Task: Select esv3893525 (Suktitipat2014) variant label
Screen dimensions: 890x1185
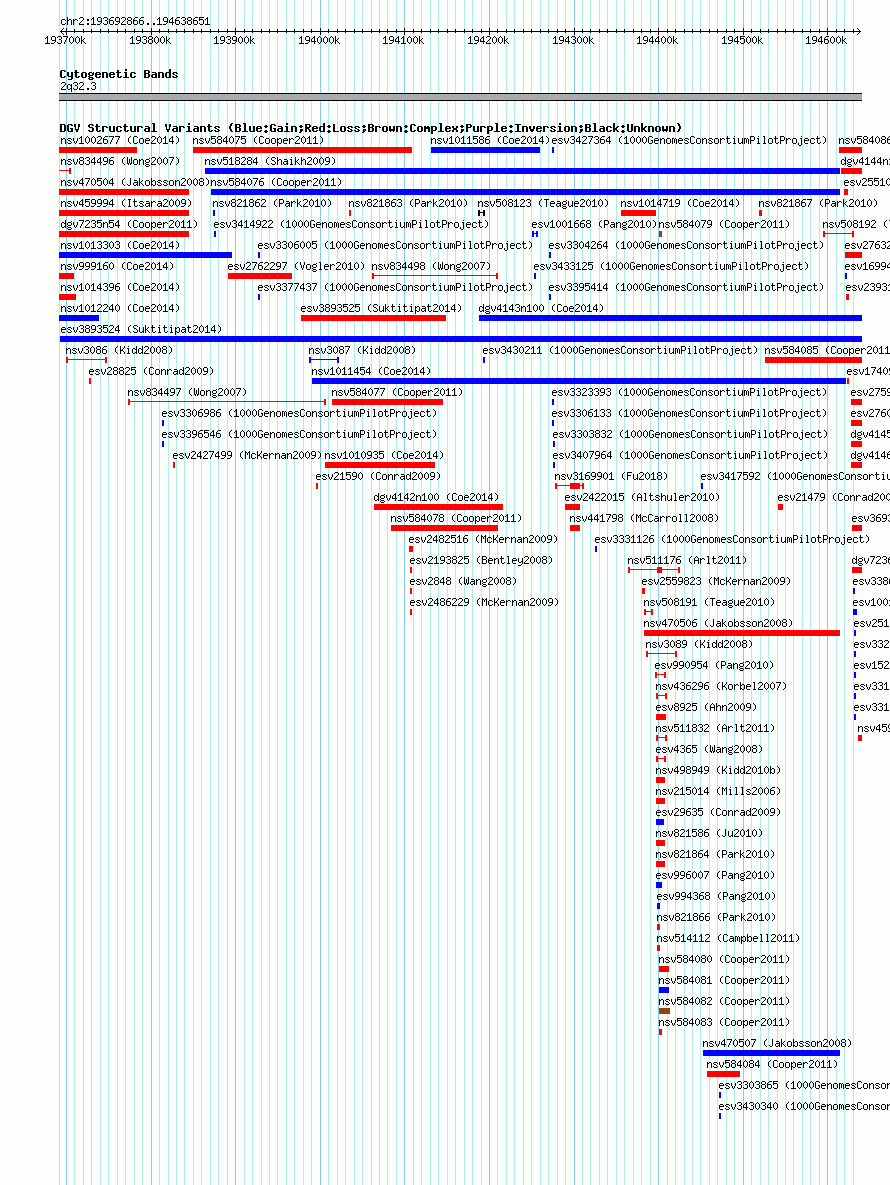Action: point(382,308)
